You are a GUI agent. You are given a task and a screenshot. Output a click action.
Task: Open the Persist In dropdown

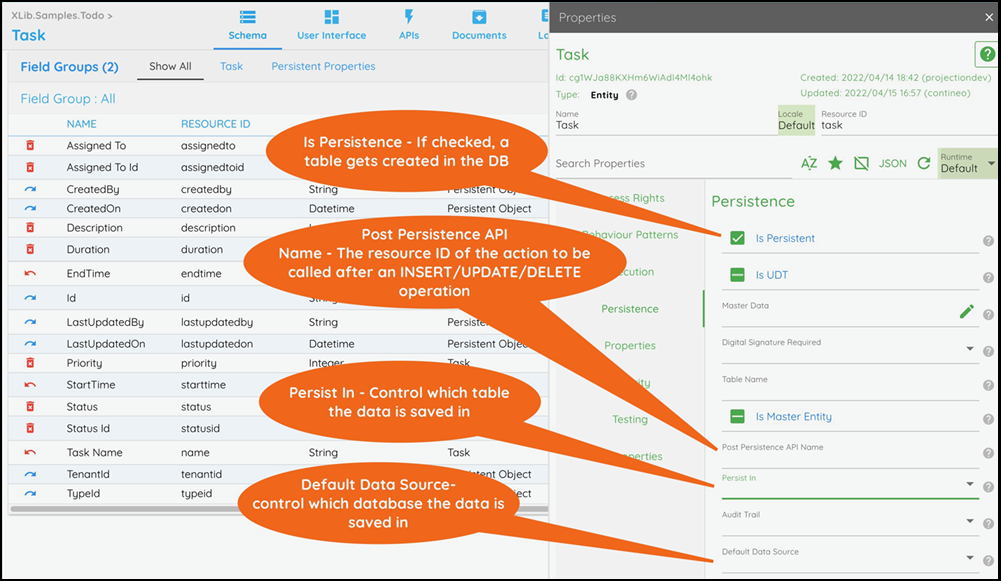969,485
